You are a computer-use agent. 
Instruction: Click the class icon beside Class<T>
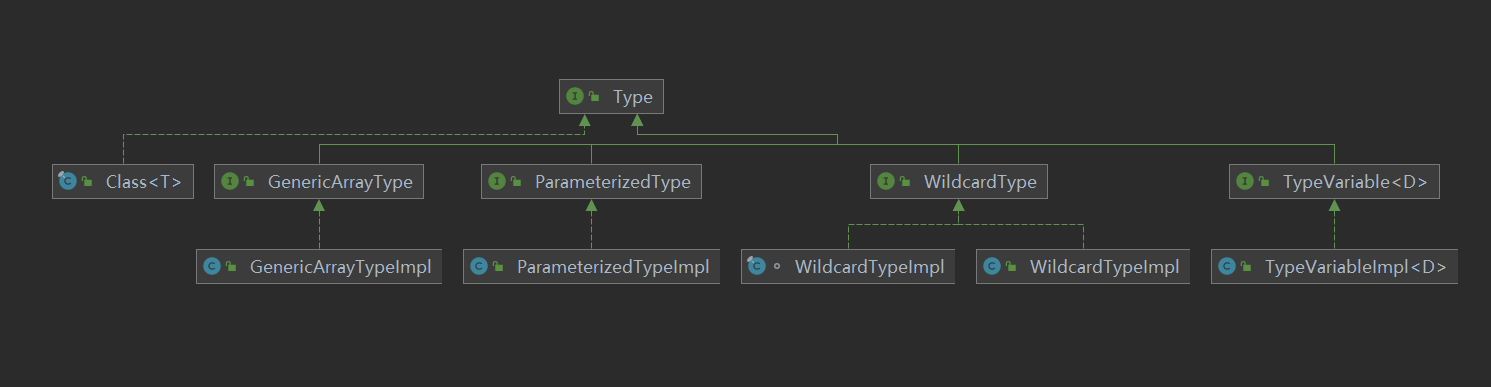click(x=68, y=182)
